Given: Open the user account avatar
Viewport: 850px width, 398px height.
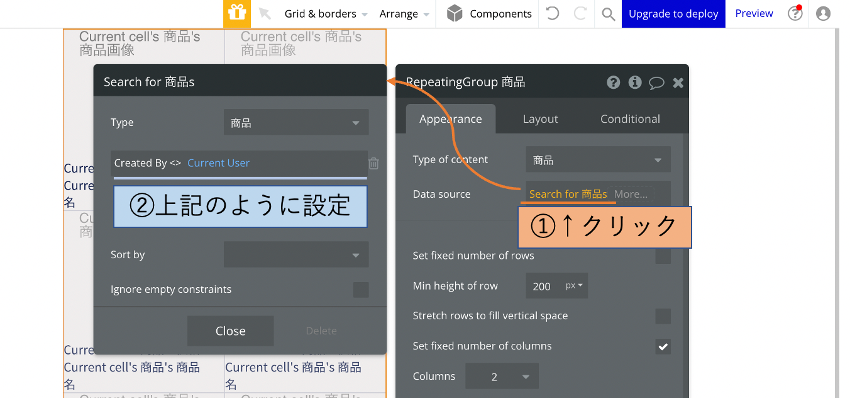Looking at the screenshot, I should [823, 14].
